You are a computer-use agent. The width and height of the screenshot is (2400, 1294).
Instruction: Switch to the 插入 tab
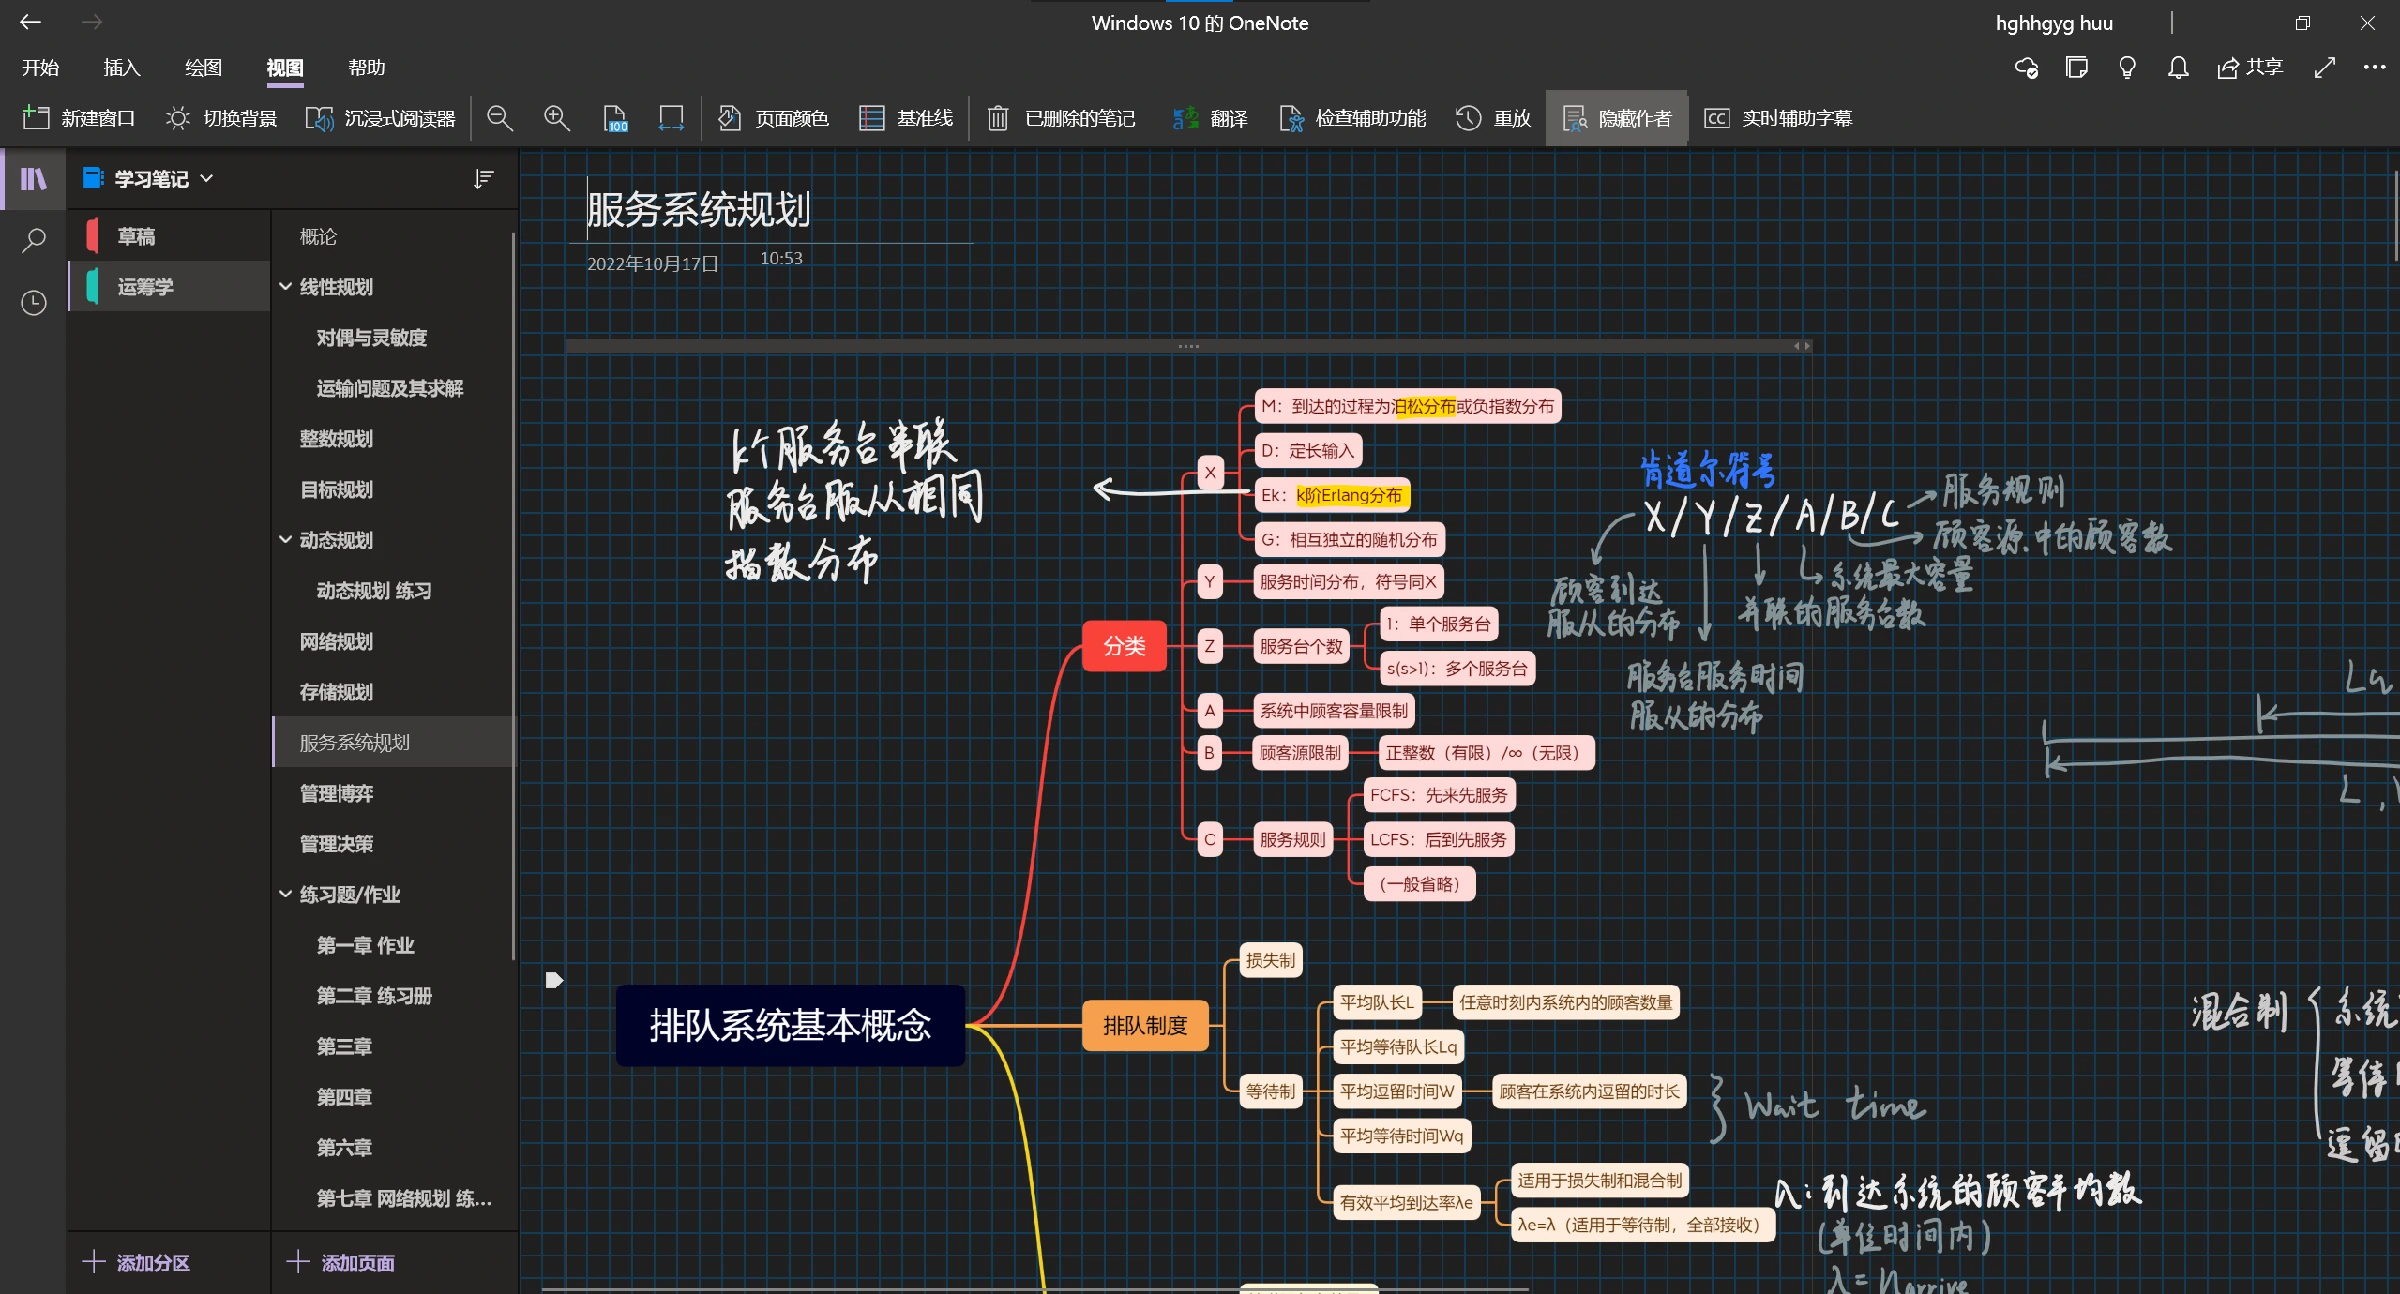122,68
